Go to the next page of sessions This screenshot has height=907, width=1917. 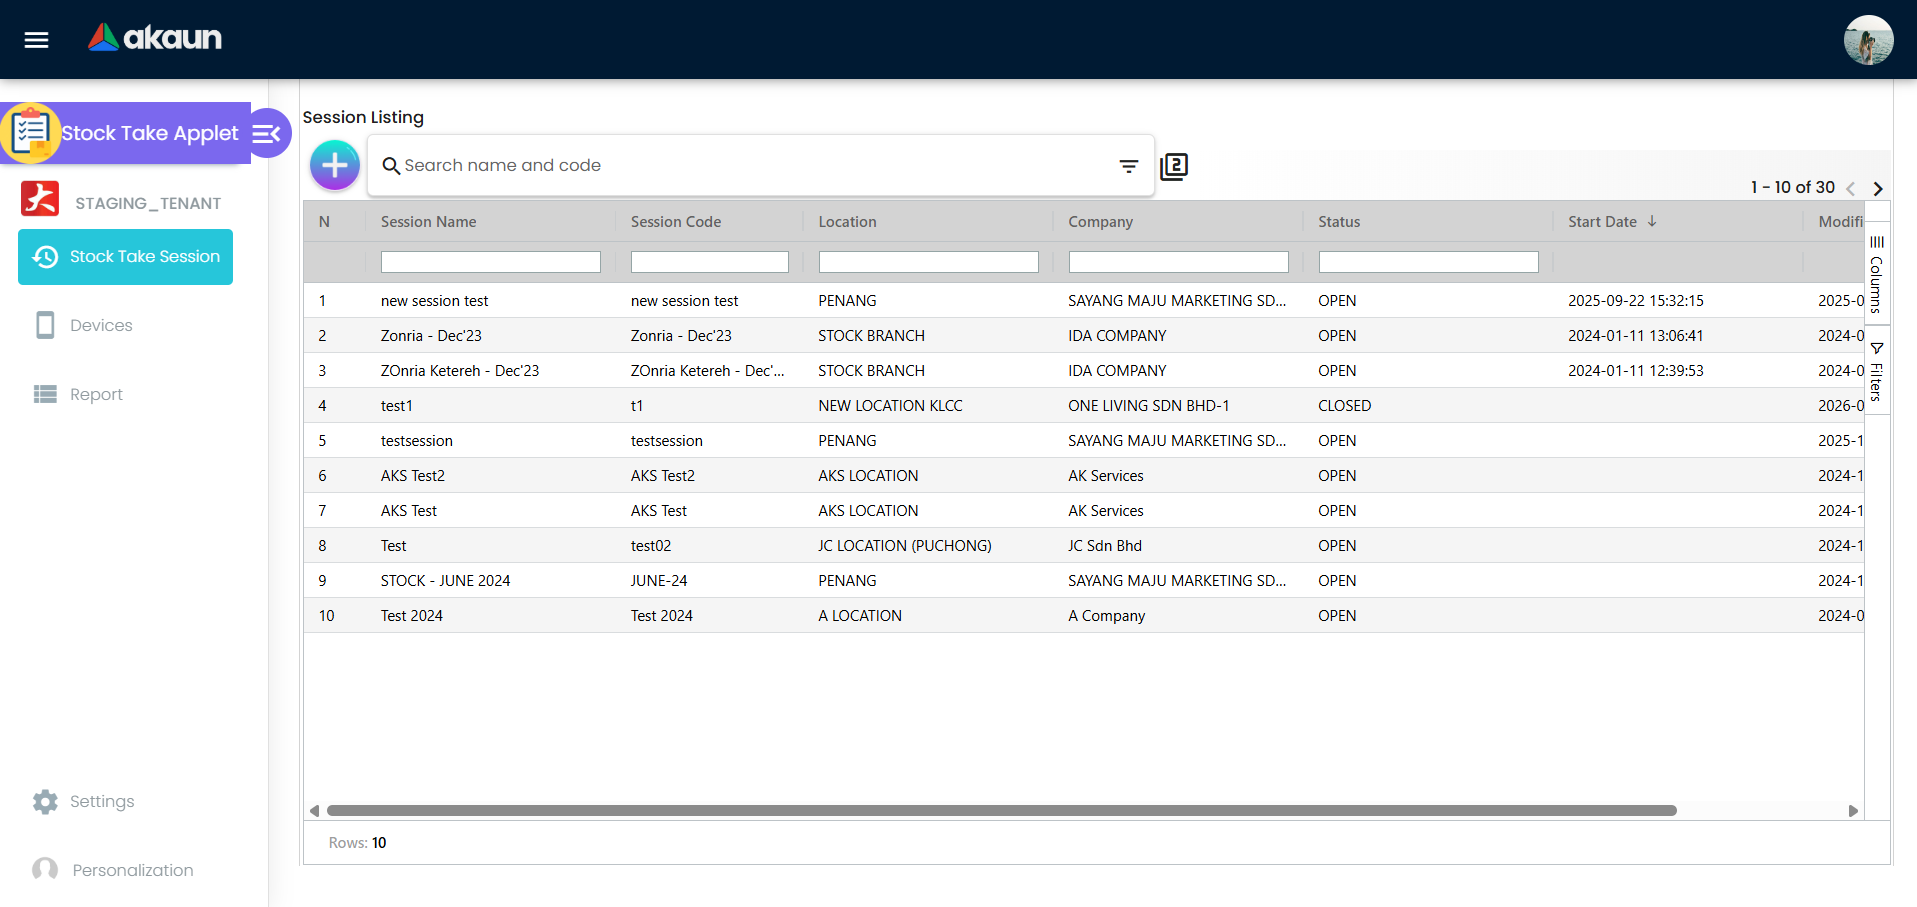(x=1878, y=188)
